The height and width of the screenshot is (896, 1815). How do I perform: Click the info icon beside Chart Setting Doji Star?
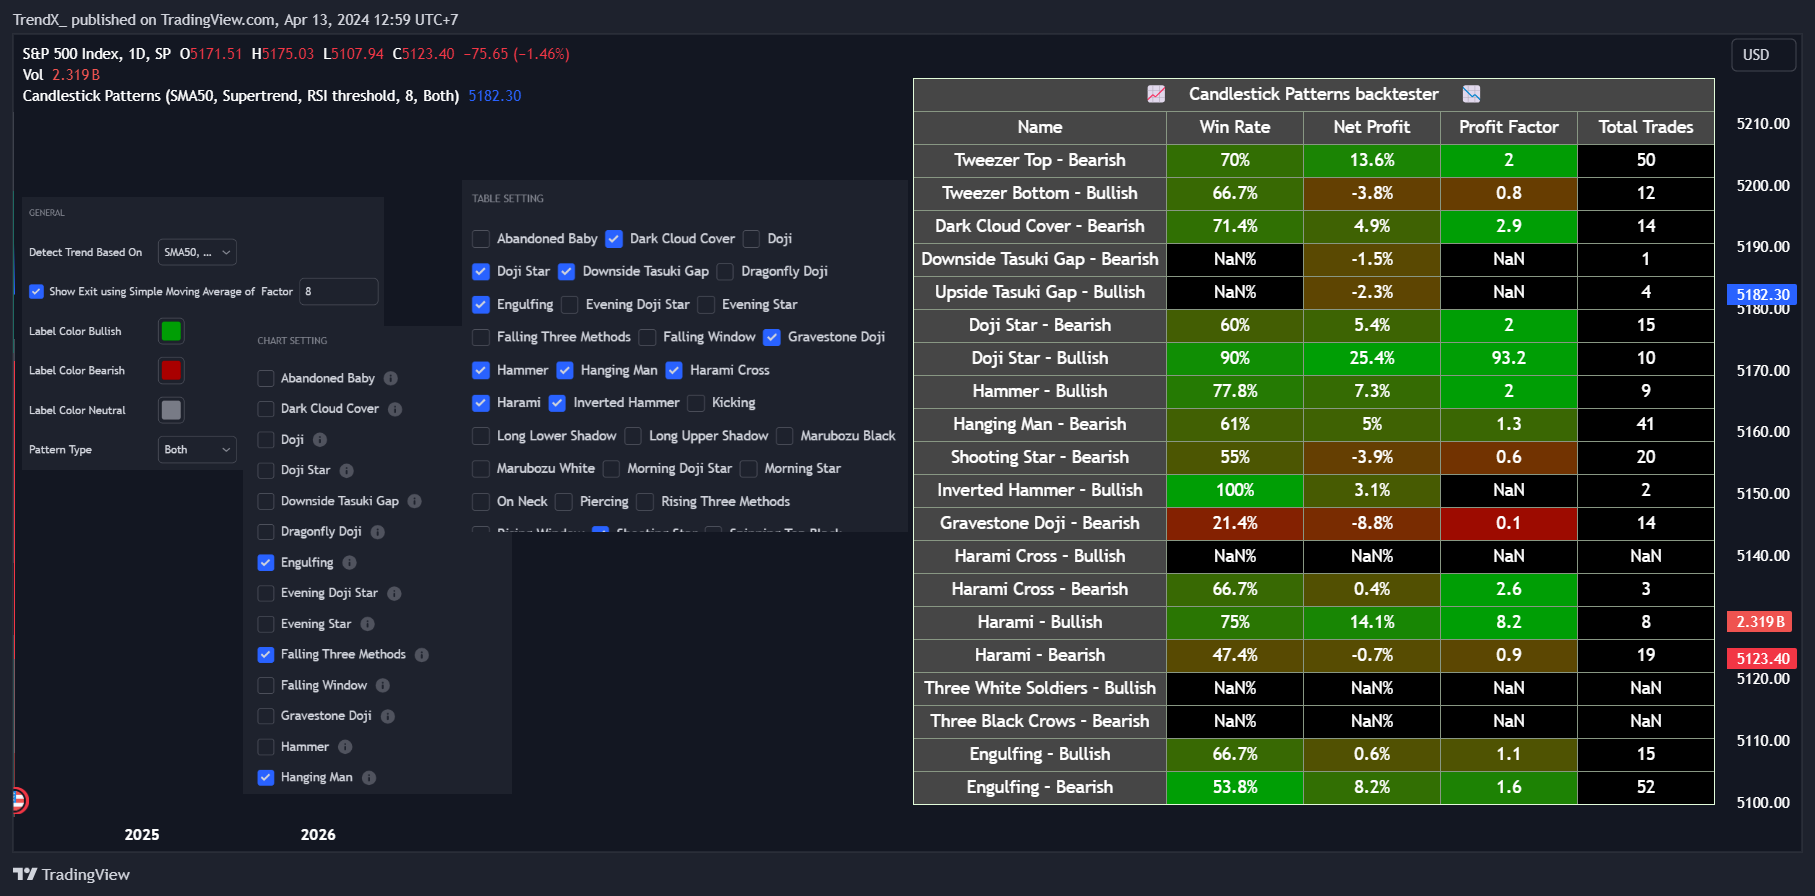click(x=346, y=470)
